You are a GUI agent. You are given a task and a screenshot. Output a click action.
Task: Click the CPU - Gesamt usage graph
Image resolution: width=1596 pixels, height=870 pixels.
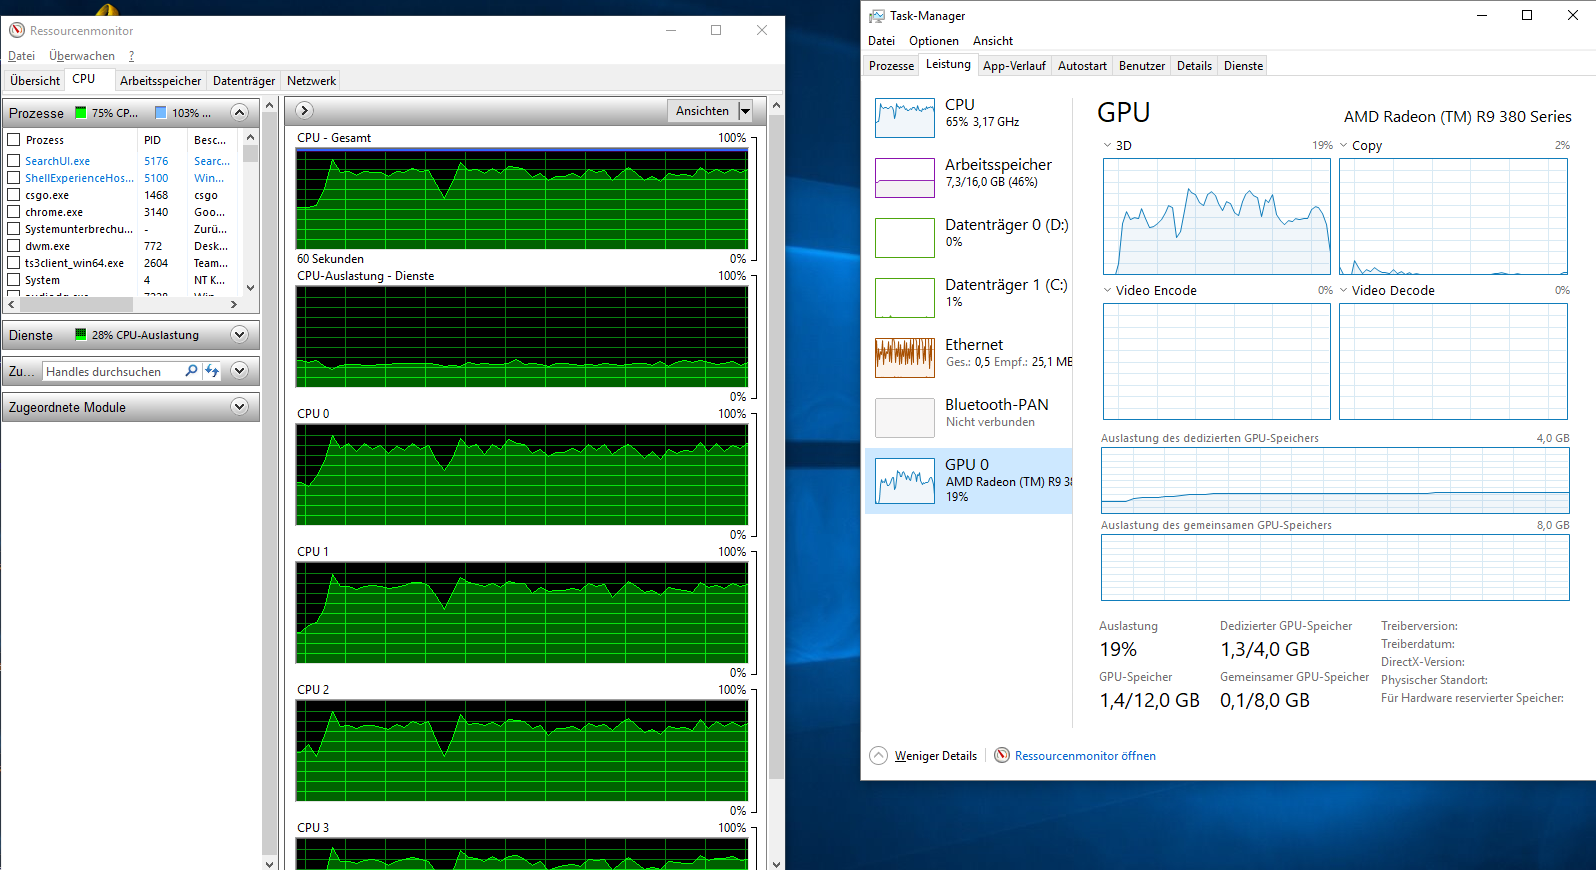[522, 199]
